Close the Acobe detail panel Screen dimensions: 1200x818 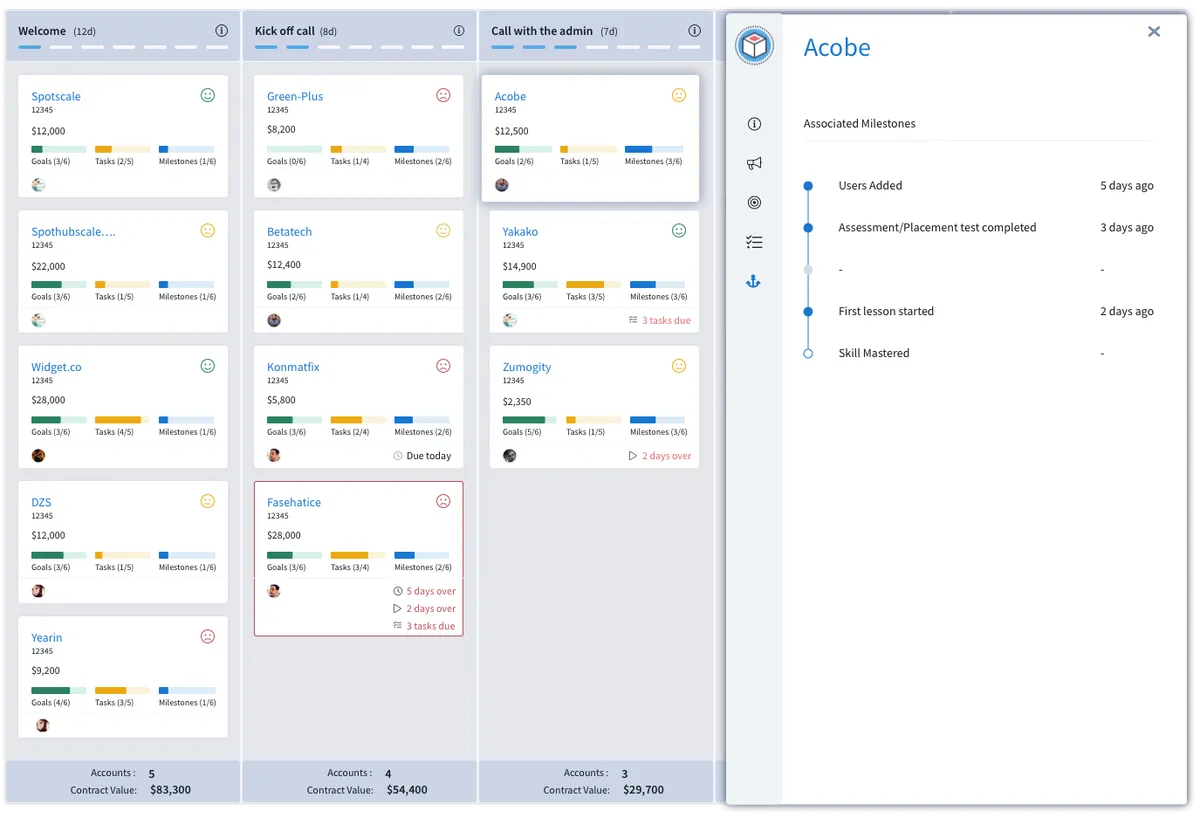(x=1154, y=32)
